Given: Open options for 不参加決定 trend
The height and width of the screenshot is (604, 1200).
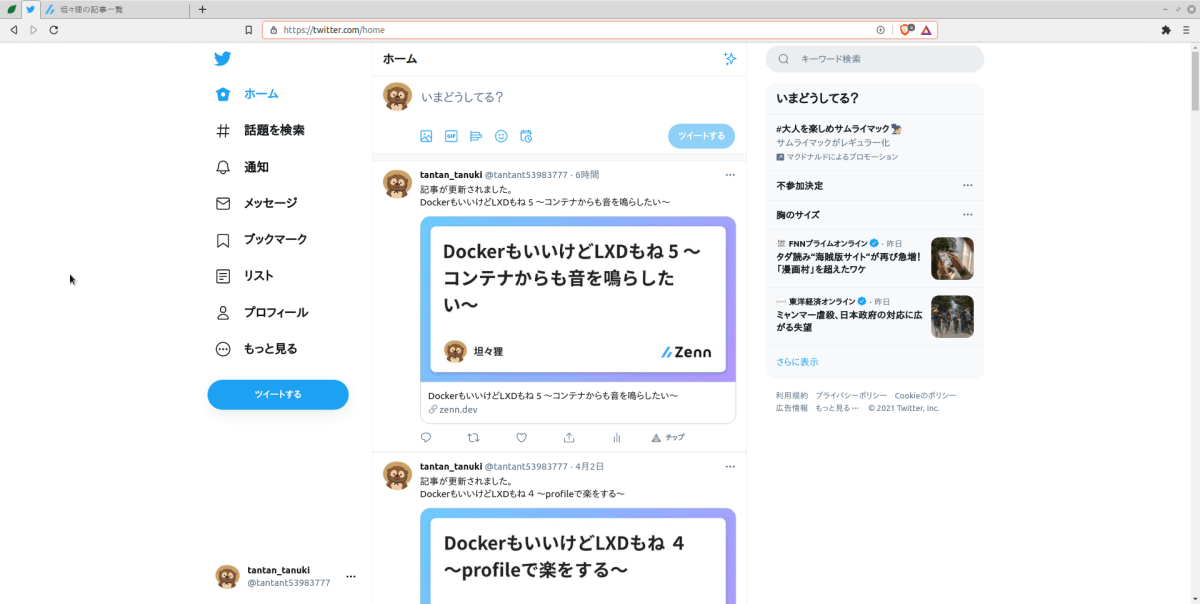Looking at the screenshot, I should [967, 186].
